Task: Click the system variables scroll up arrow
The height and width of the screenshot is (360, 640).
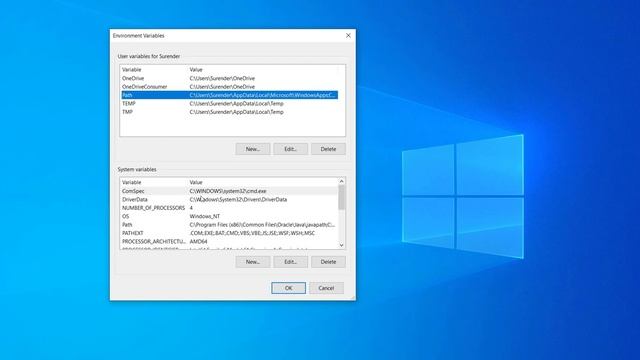Action: coord(342,181)
